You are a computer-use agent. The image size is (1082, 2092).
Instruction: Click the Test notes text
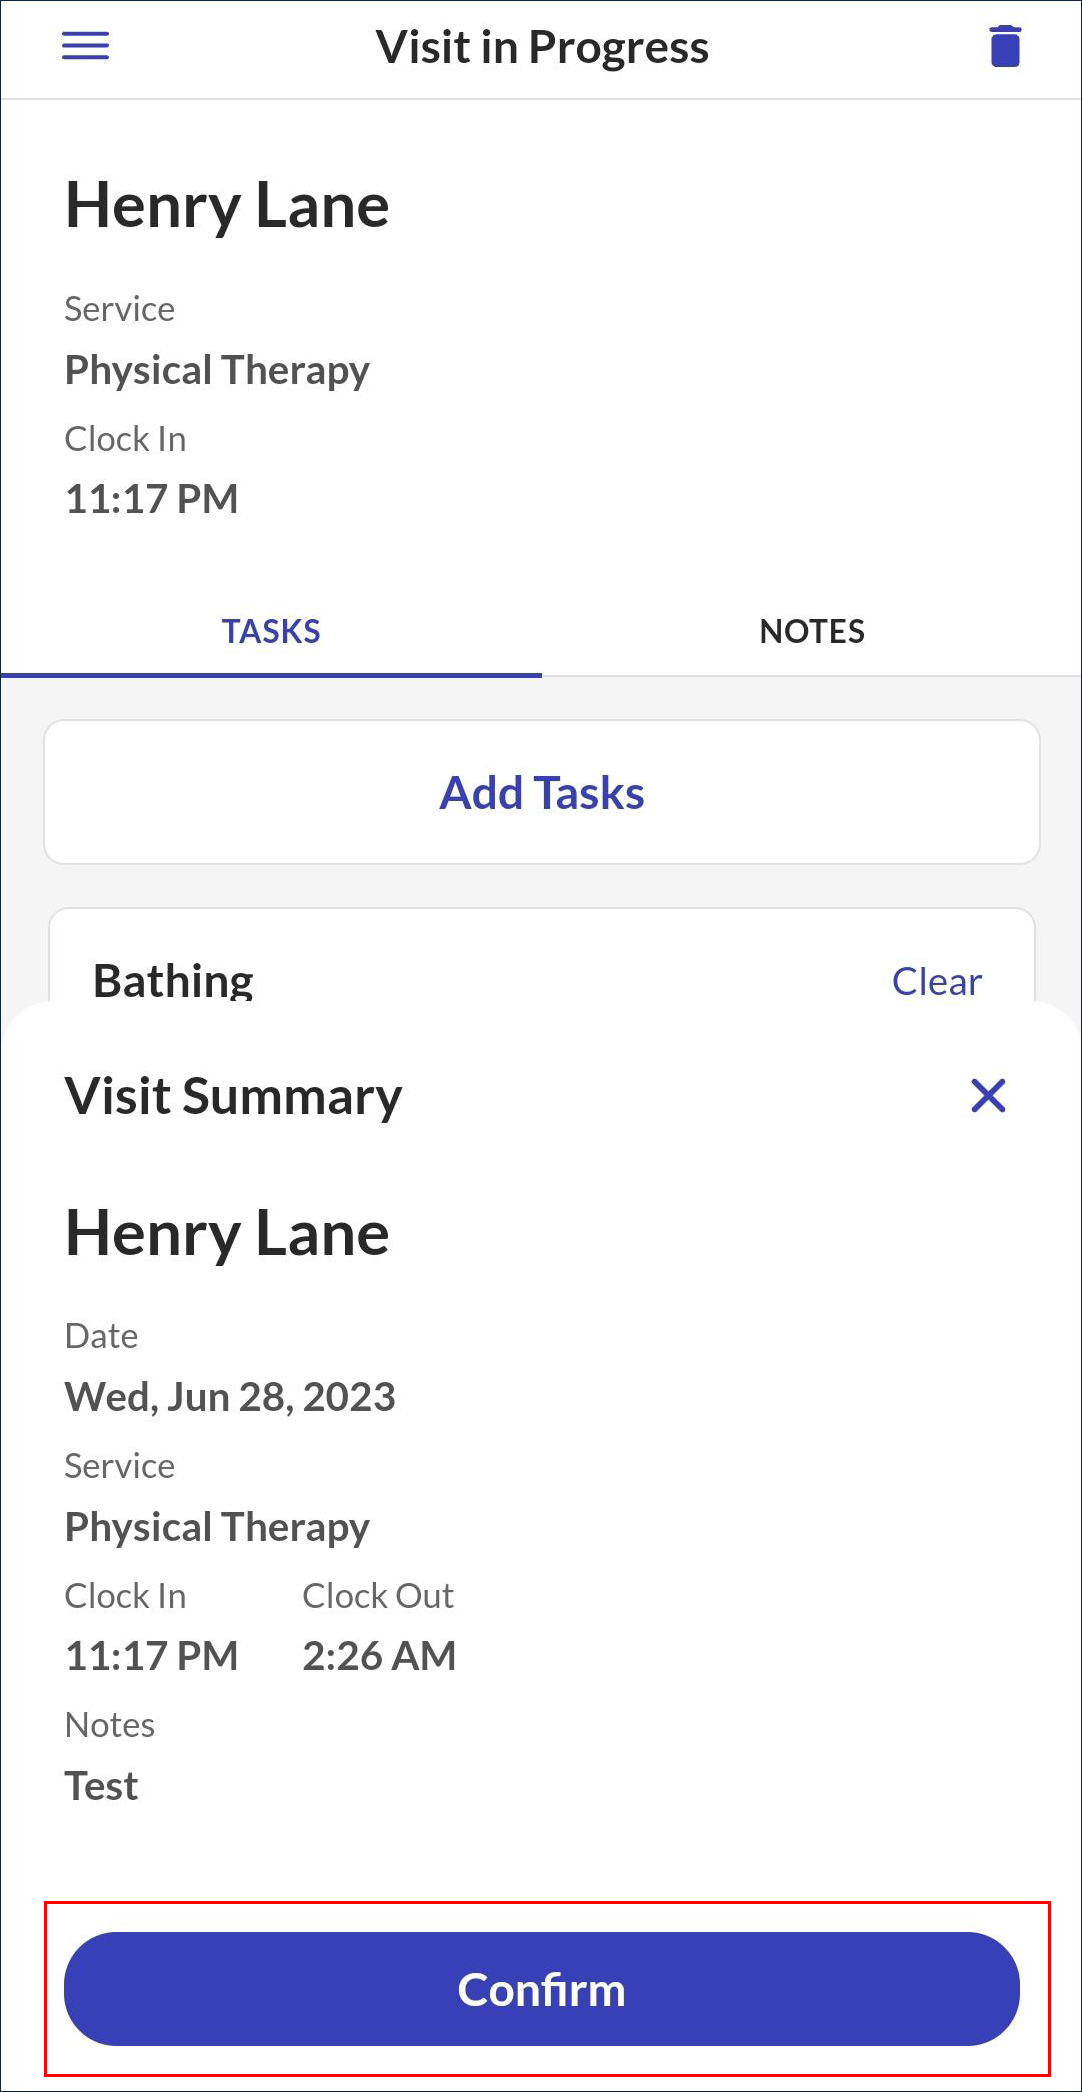point(101,1786)
